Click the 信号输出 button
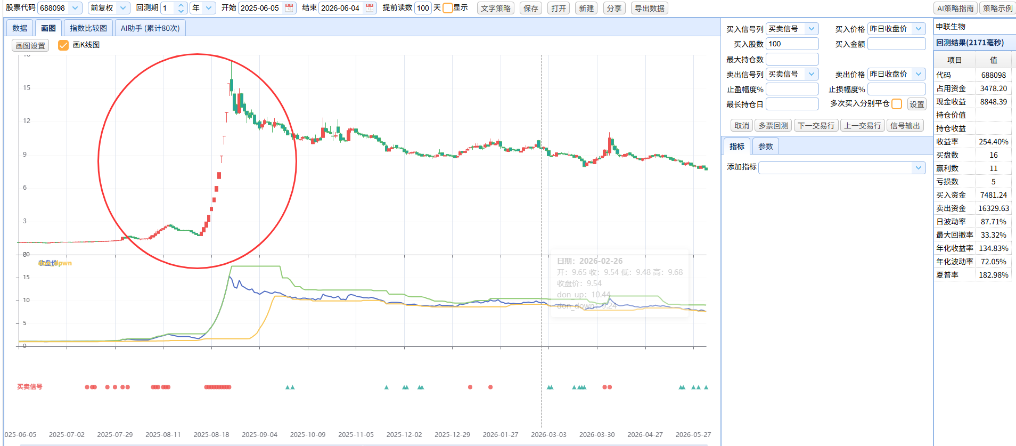The image size is (1016, 446). point(905,125)
